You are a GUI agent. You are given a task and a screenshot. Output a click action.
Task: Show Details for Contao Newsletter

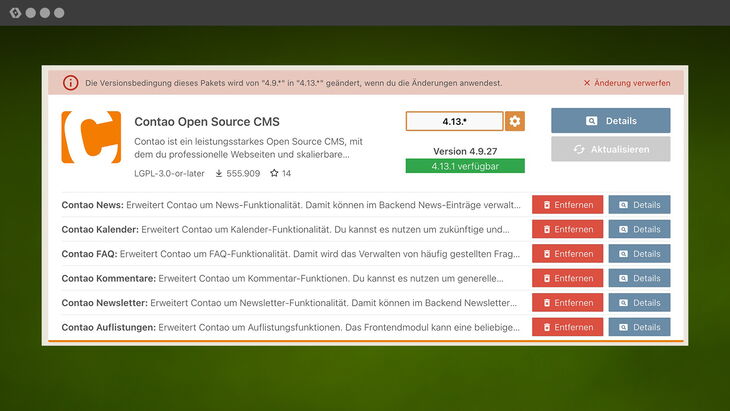[639, 303]
